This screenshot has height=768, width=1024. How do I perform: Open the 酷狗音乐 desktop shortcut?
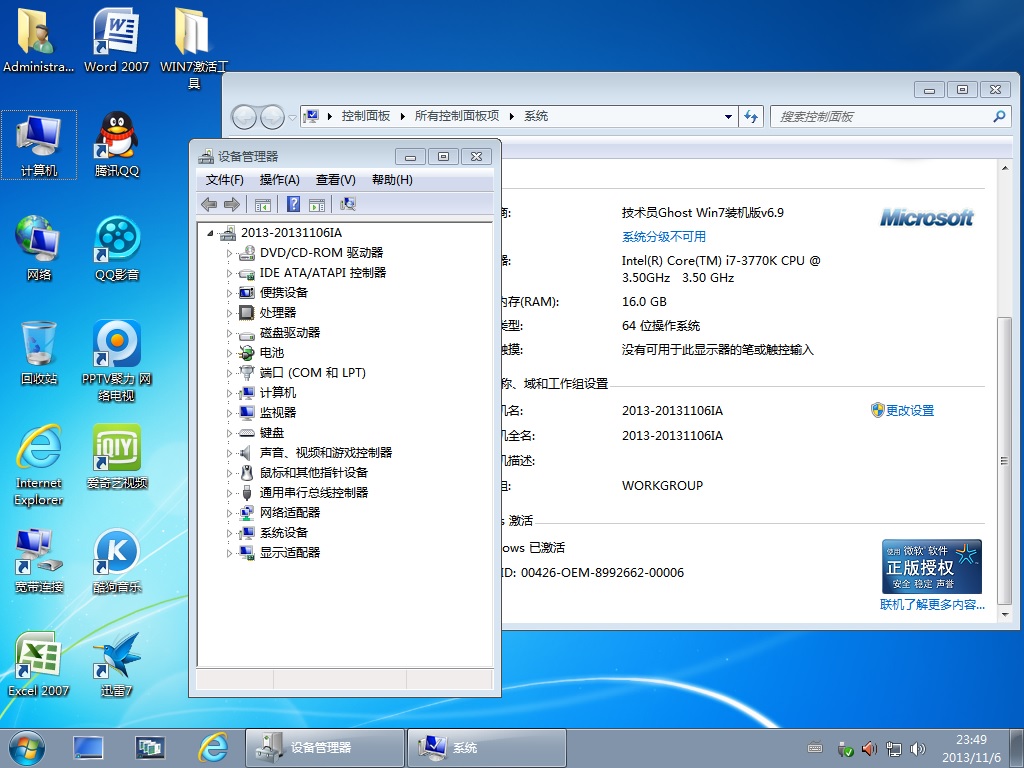pyautogui.click(x=117, y=561)
